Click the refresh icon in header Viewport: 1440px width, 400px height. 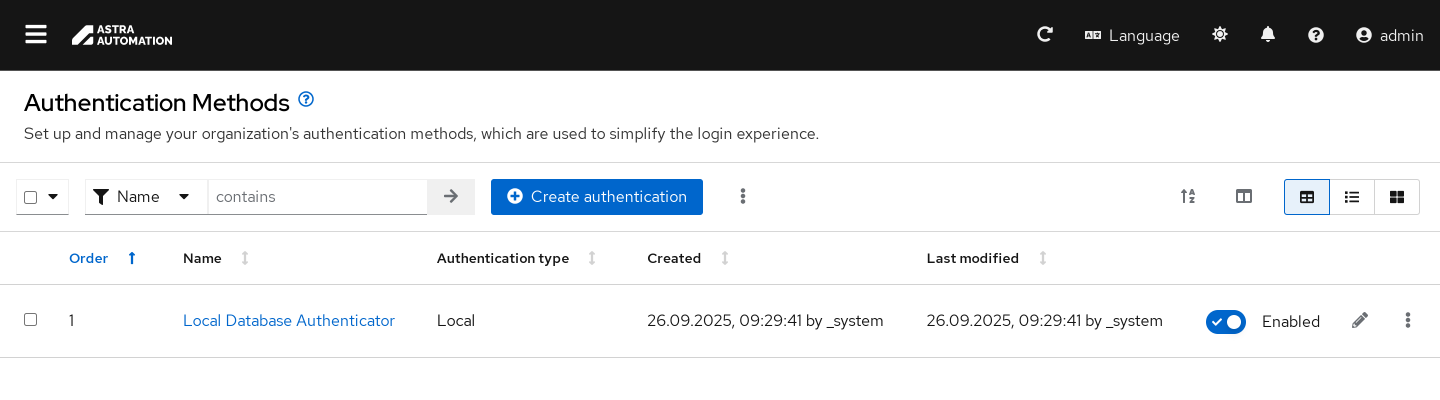[1045, 35]
